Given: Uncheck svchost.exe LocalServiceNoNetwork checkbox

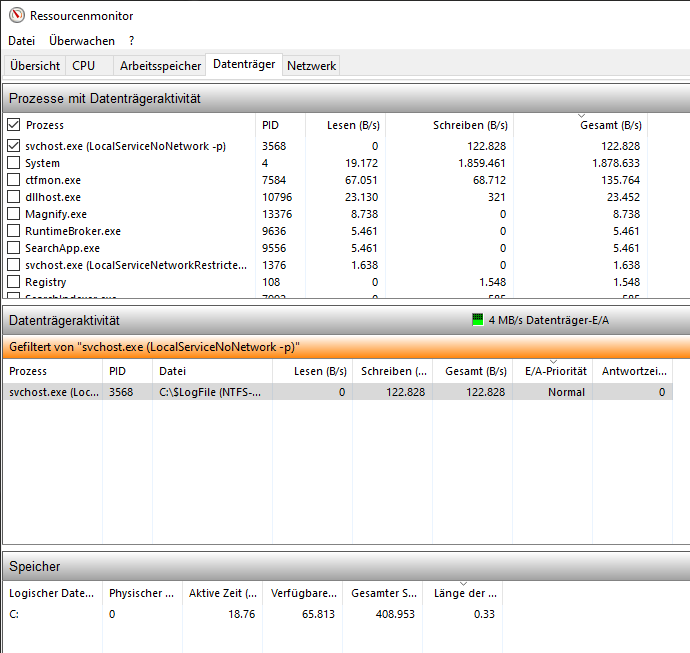Looking at the screenshot, I should 14,146.
